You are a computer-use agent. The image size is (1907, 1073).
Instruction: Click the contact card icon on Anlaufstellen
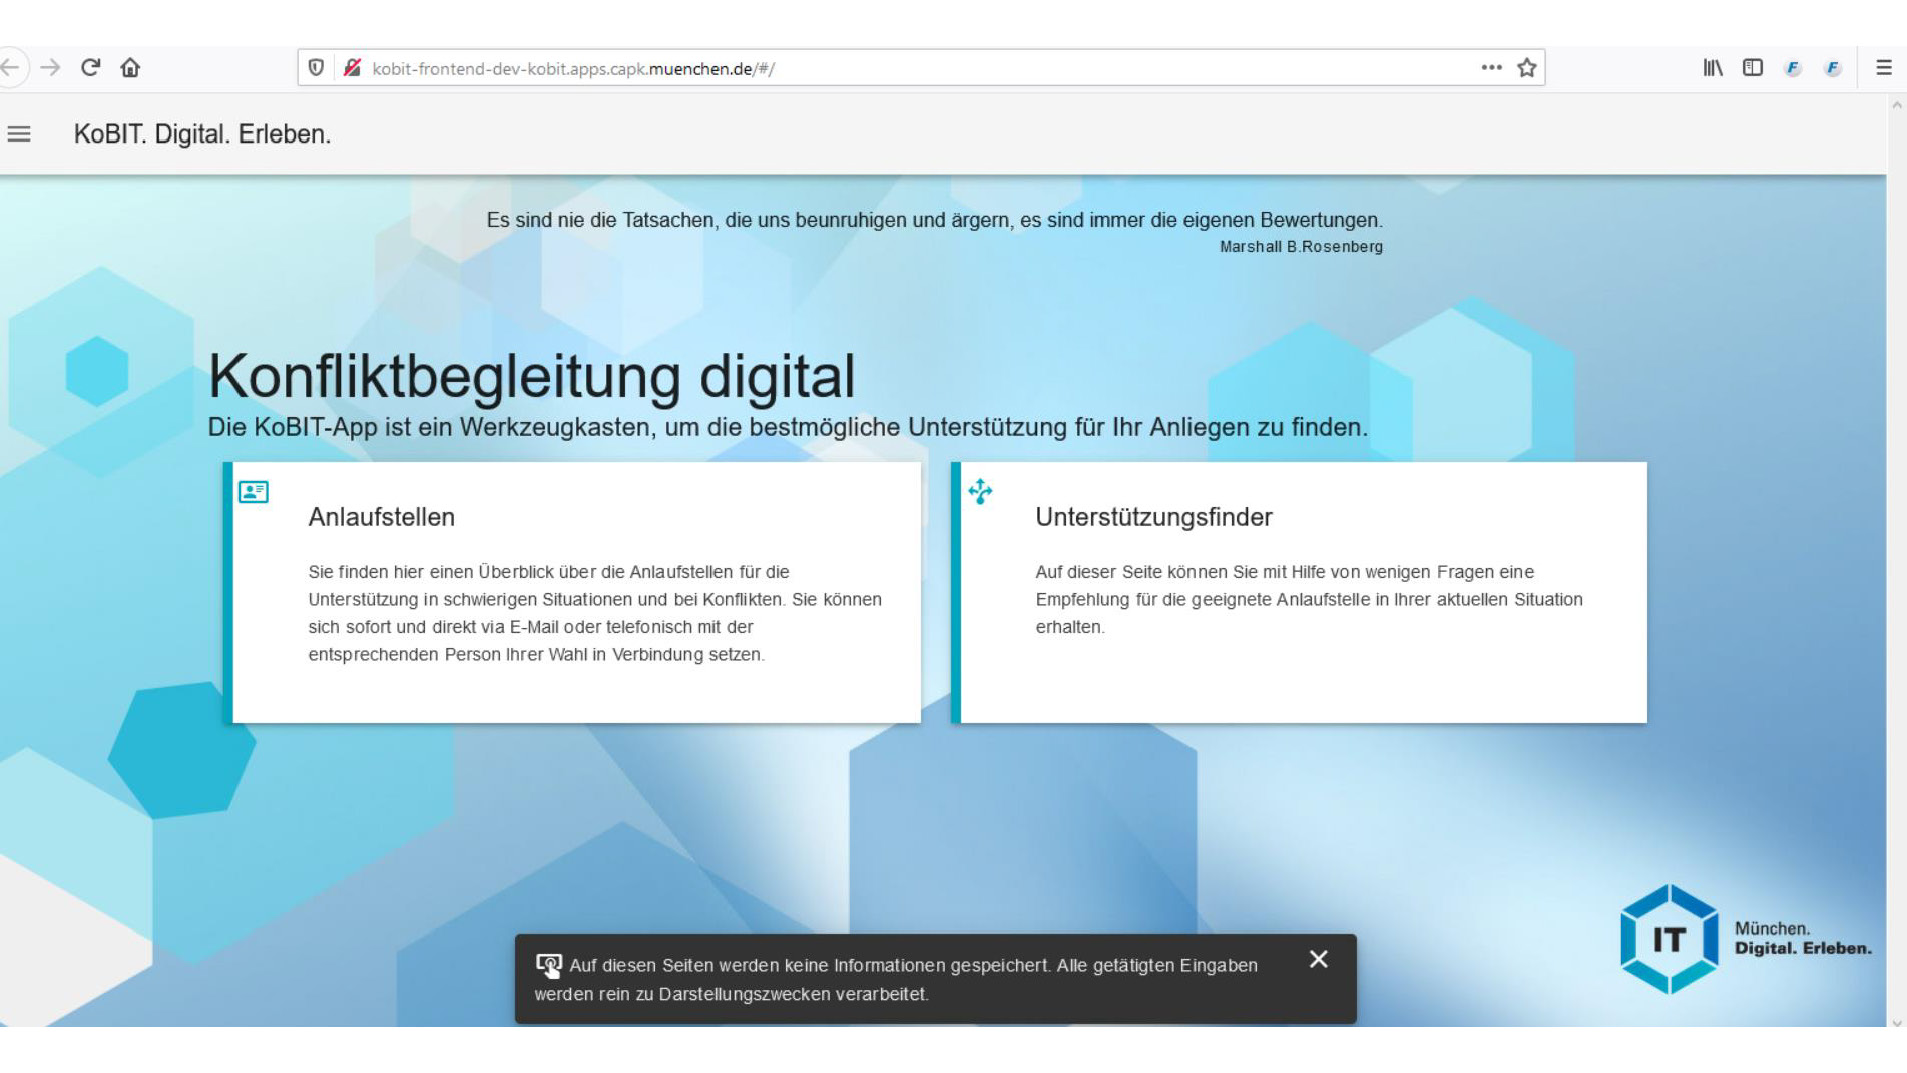tap(253, 492)
